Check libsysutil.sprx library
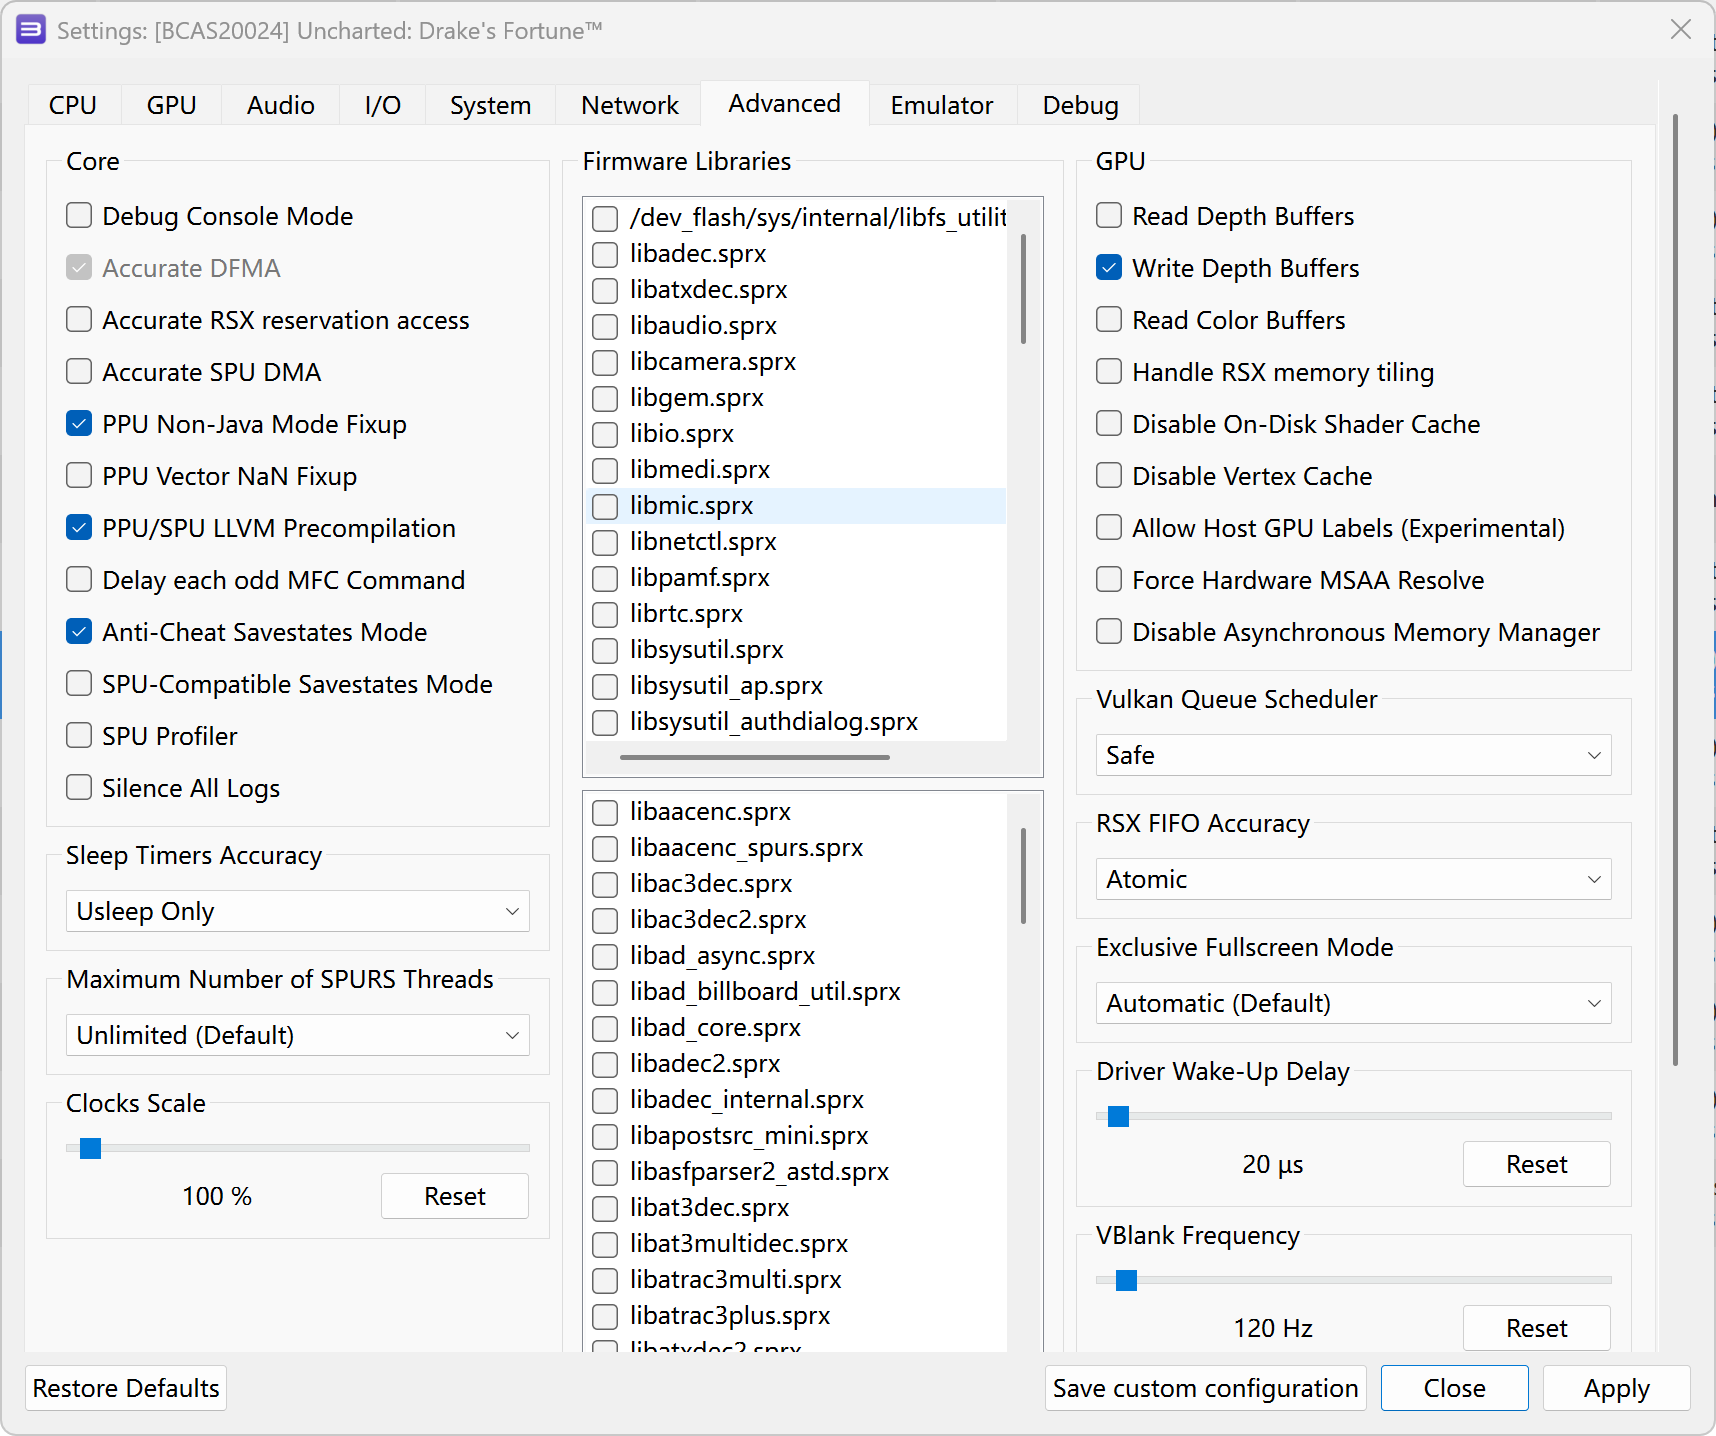This screenshot has height=1436, width=1716. (x=605, y=650)
